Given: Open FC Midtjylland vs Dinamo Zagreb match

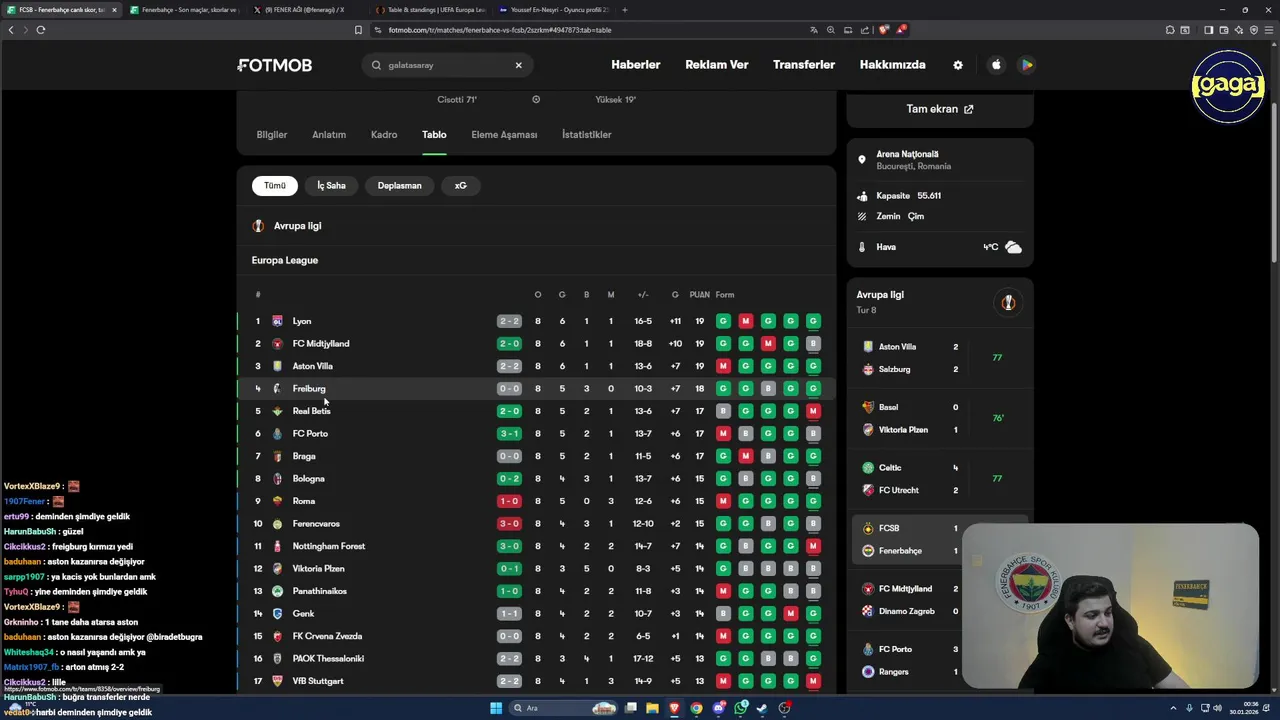Looking at the screenshot, I should click(x=908, y=600).
